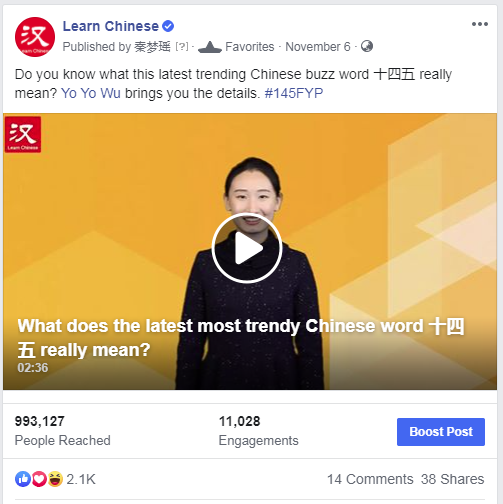This screenshot has width=503, height=504.
Task: Open the 2.1K reactions count
Action: click(81, 479)
